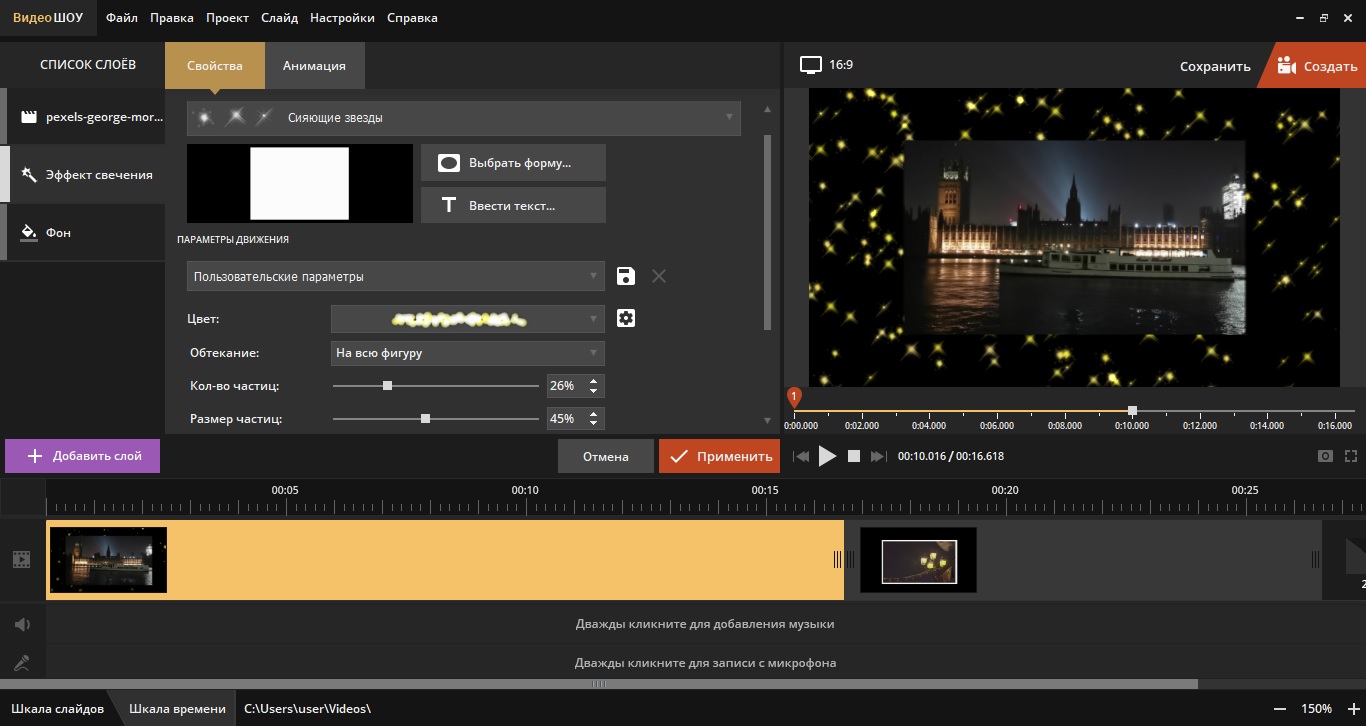Switch to the Анимация tab
This screenshot has height=726, width=1366.
tap(314, 66)
